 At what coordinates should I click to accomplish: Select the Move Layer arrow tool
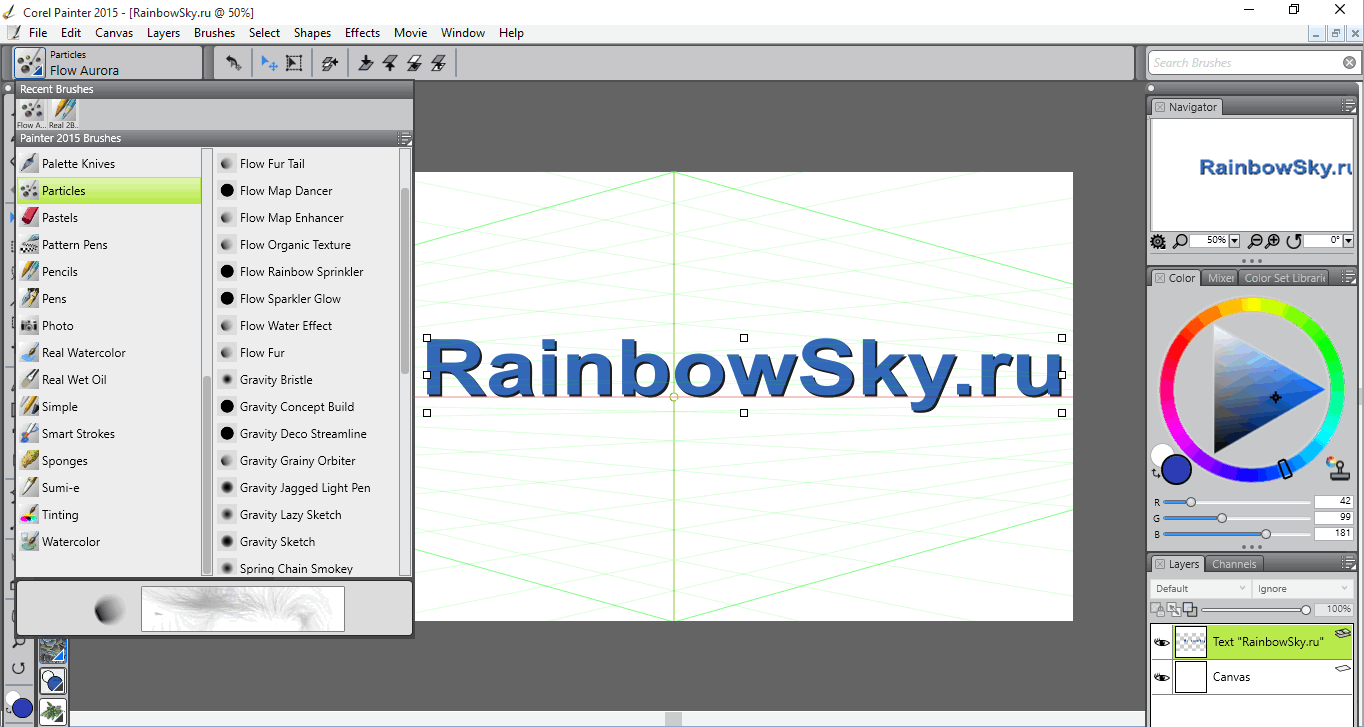269,63
